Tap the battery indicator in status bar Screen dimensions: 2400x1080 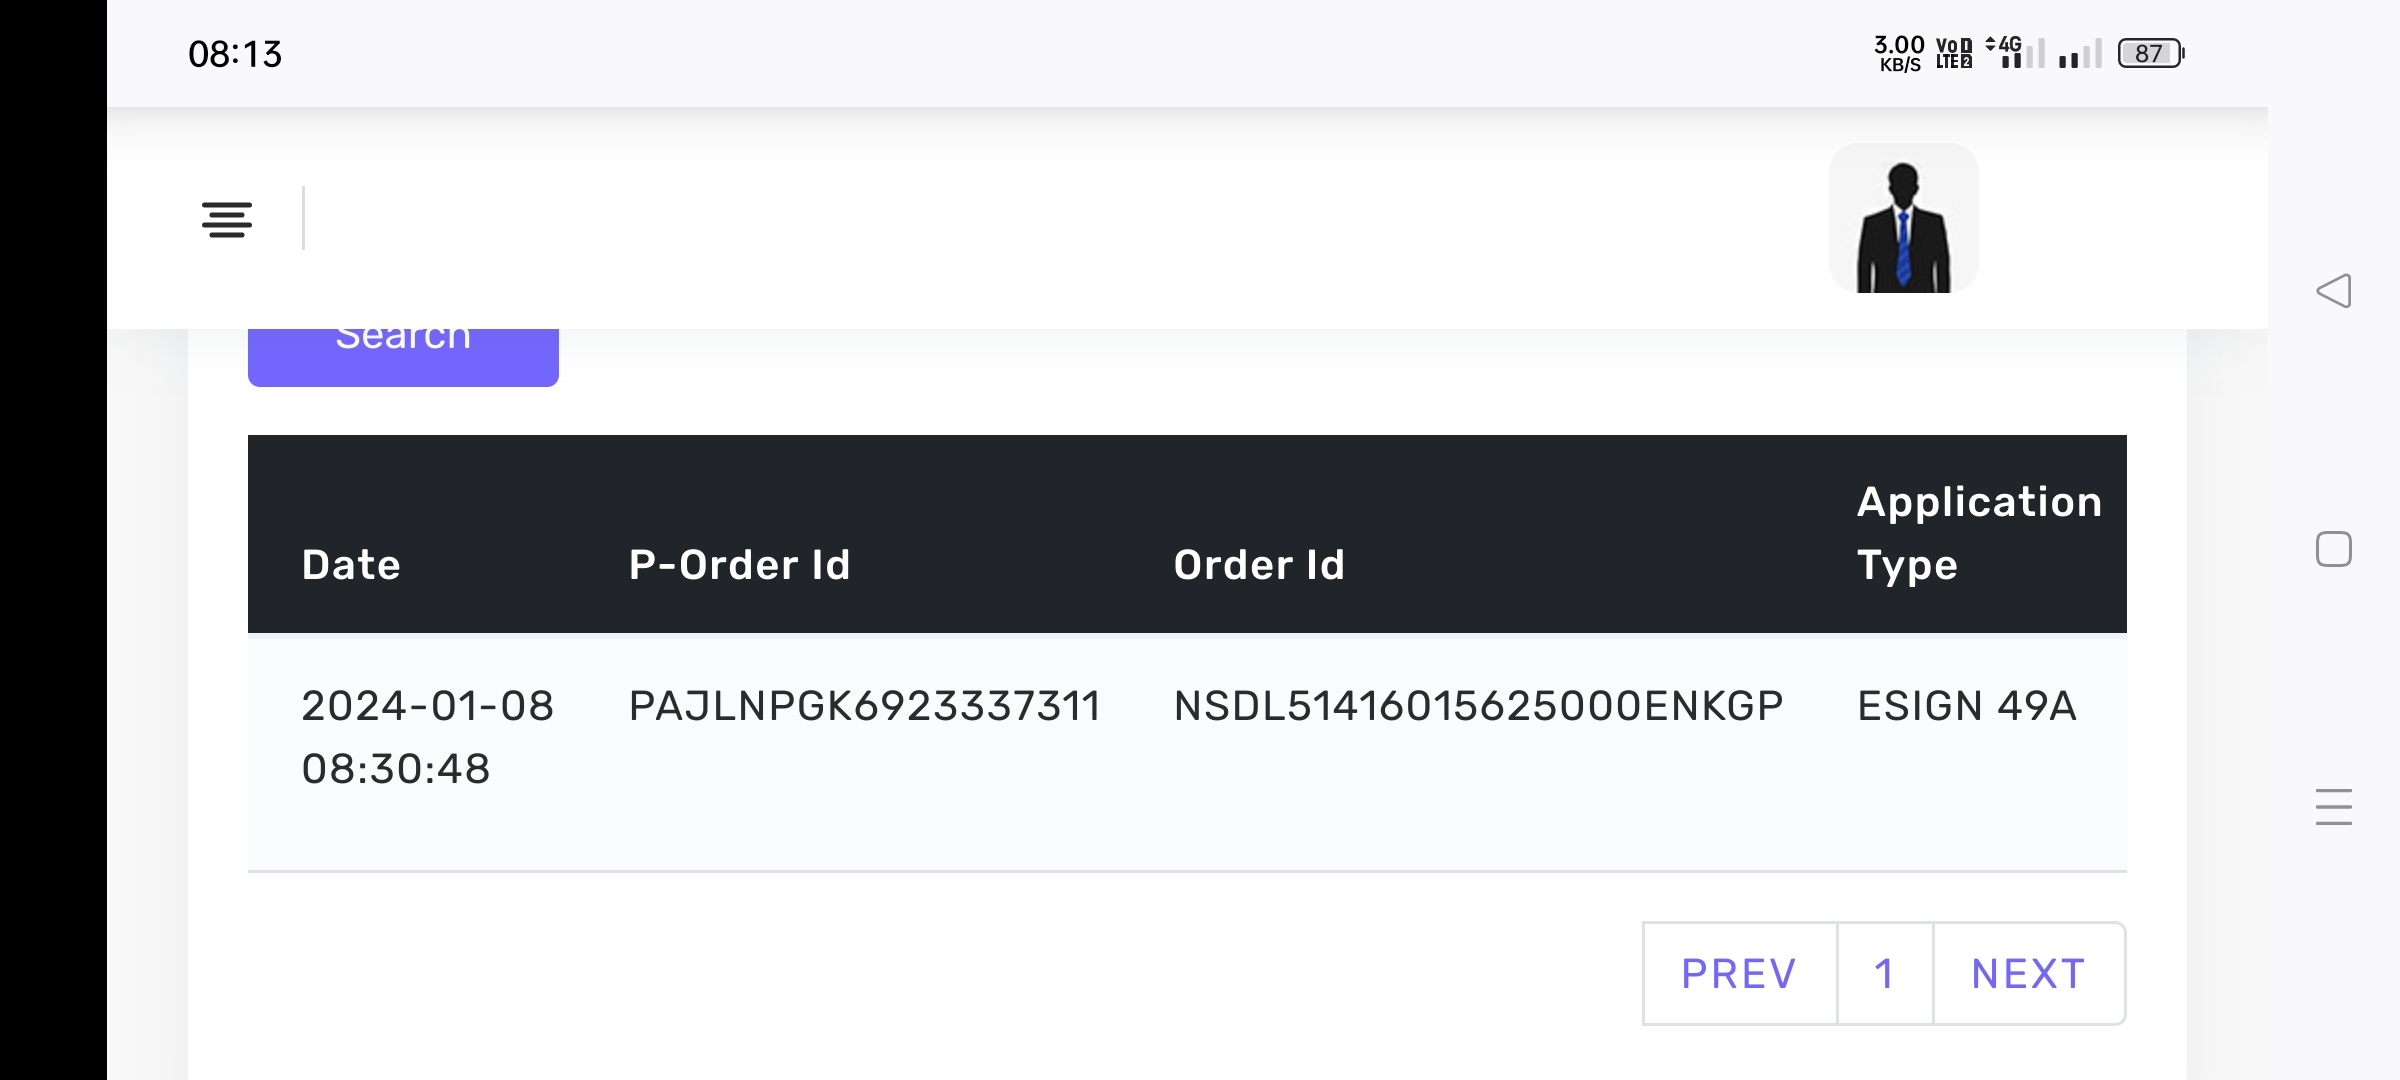[2150, 53]
